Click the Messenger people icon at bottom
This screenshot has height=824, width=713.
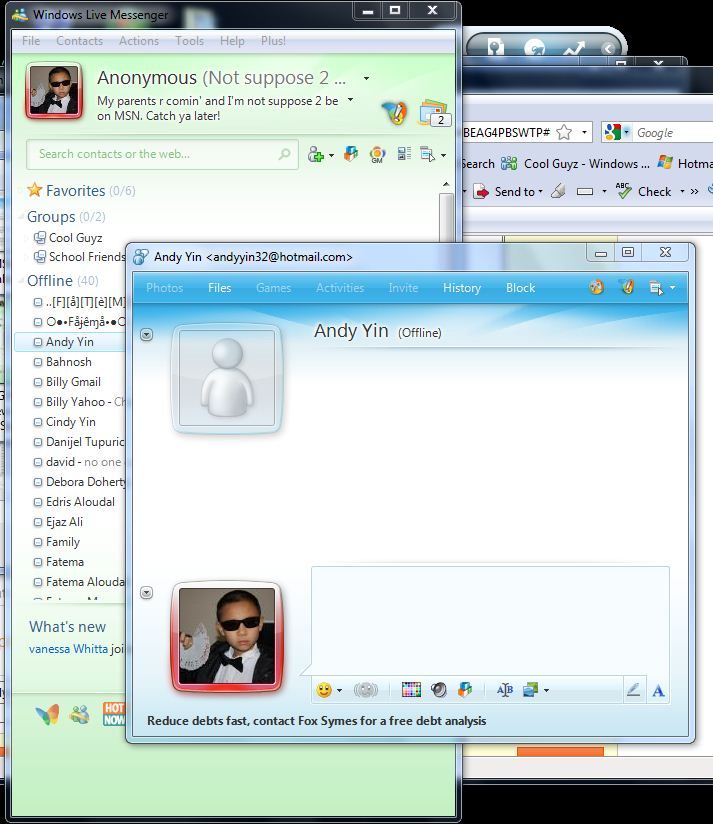tap(80, 715)
